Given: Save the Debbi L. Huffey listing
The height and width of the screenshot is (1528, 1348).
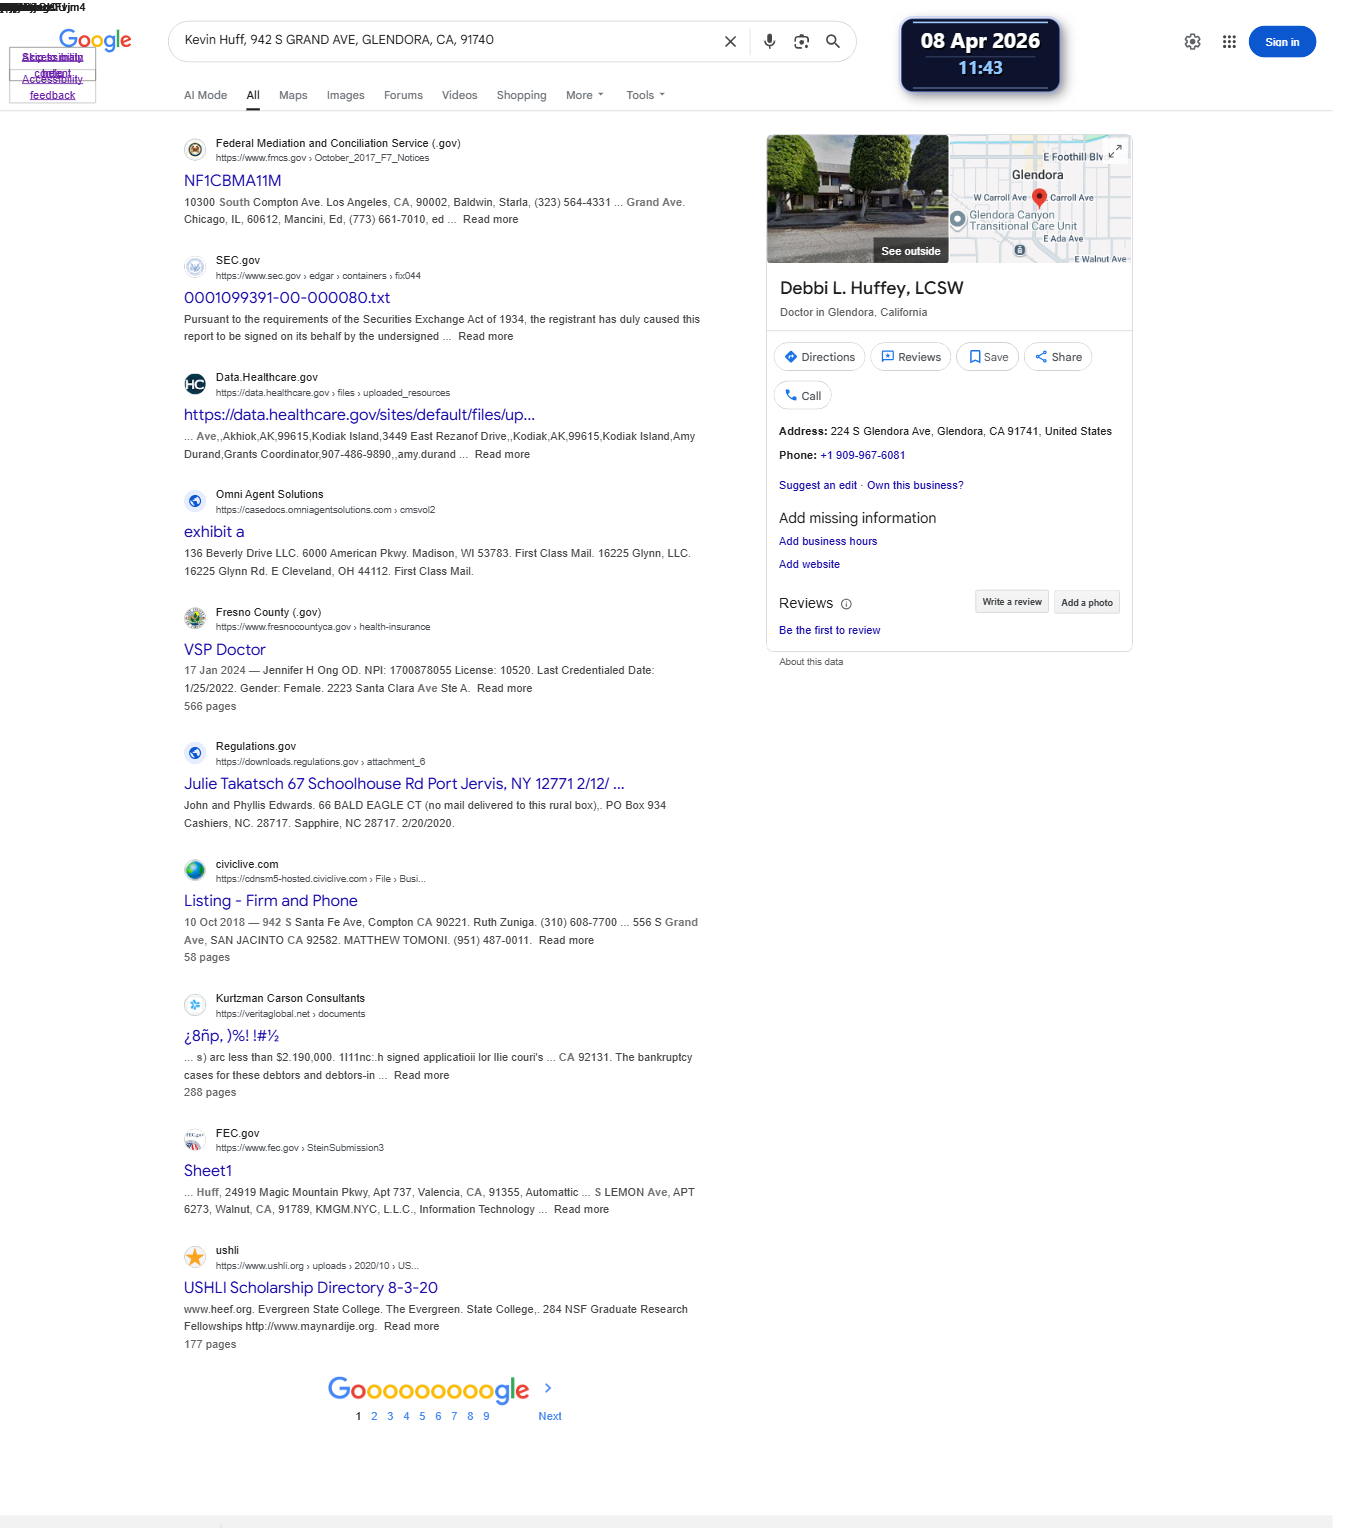Looking at the screenshot, I should (987, 357).
